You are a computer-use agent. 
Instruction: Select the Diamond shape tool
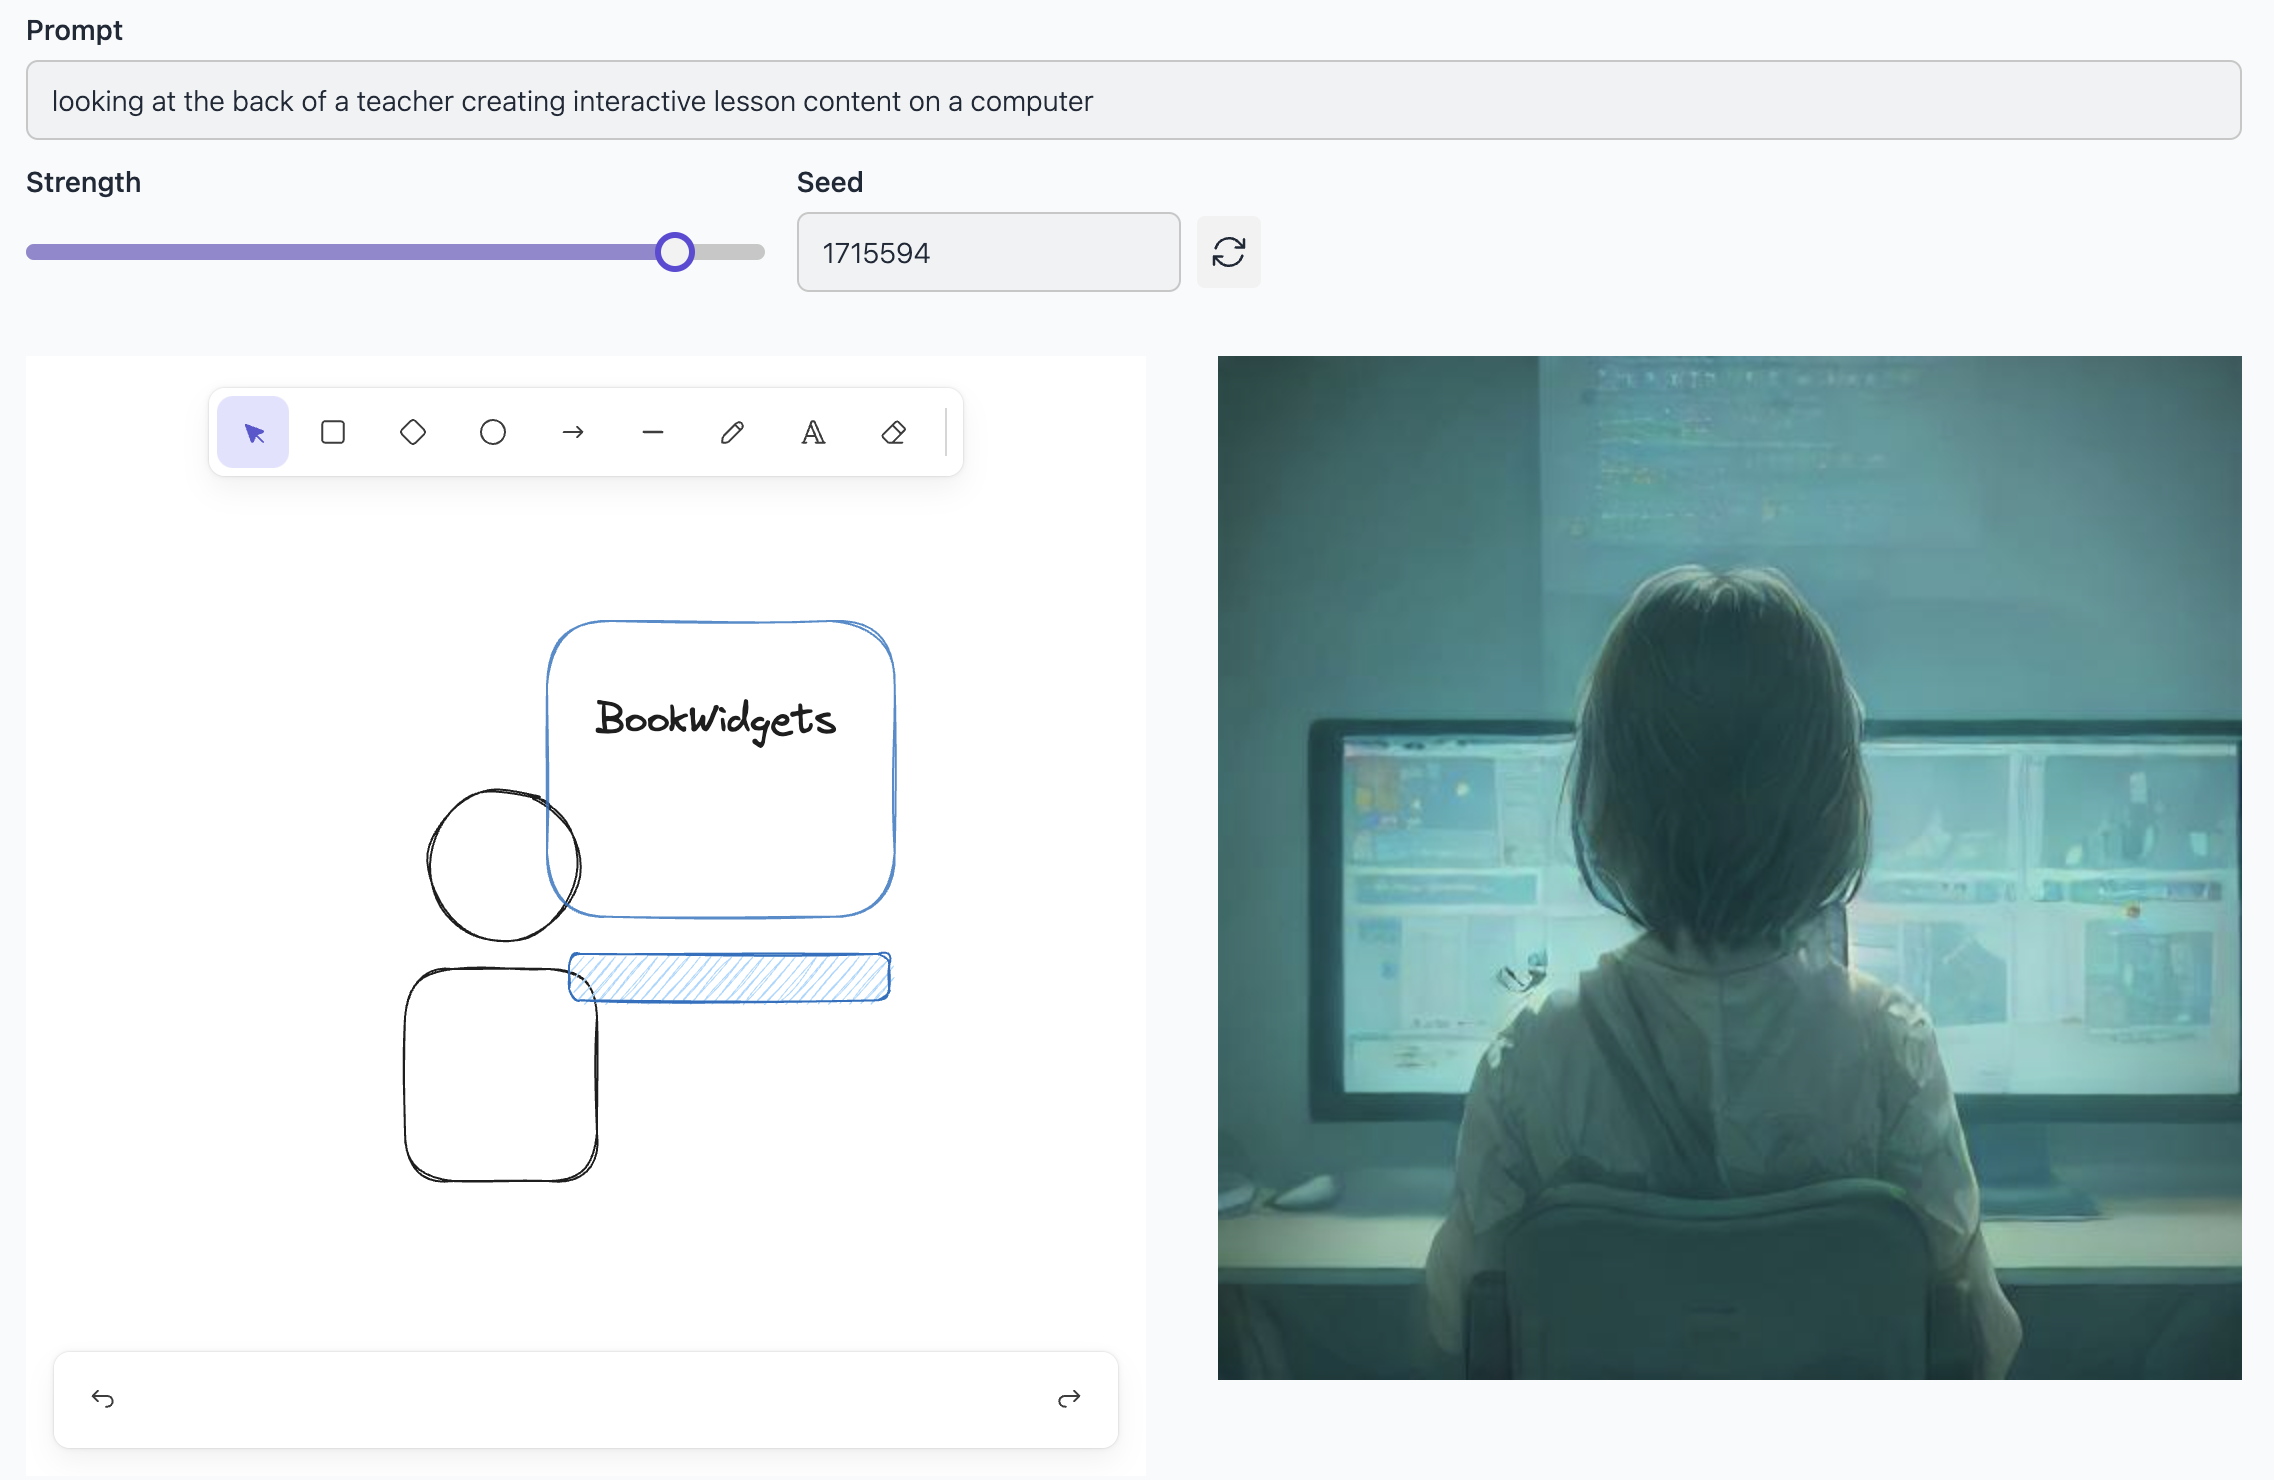[x=413, y=432]
